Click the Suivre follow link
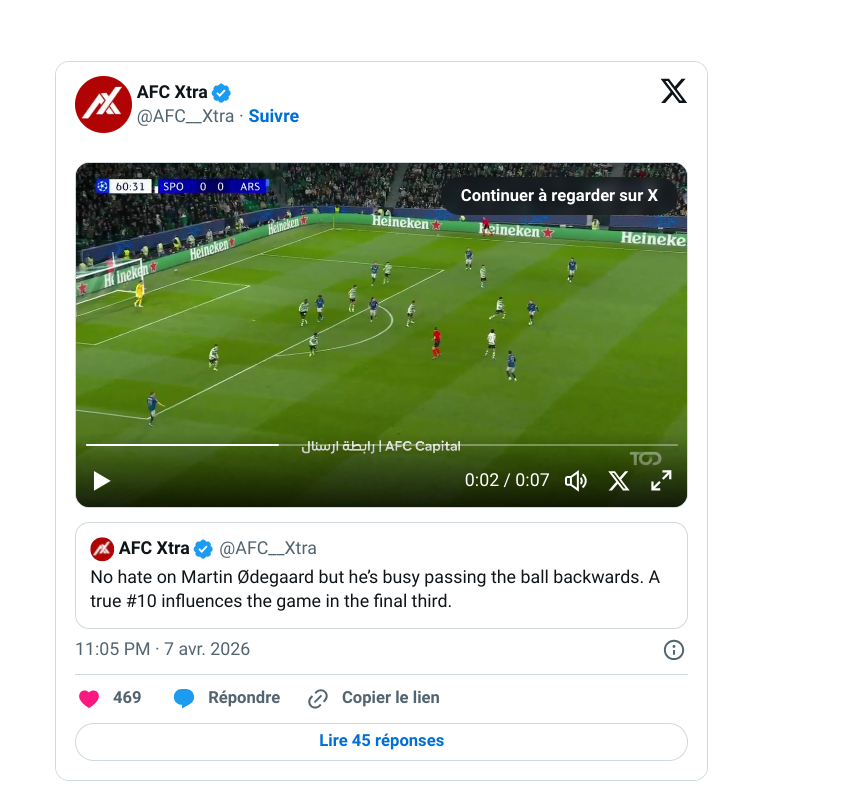The image size is (844, 794). tap(273, 116)
